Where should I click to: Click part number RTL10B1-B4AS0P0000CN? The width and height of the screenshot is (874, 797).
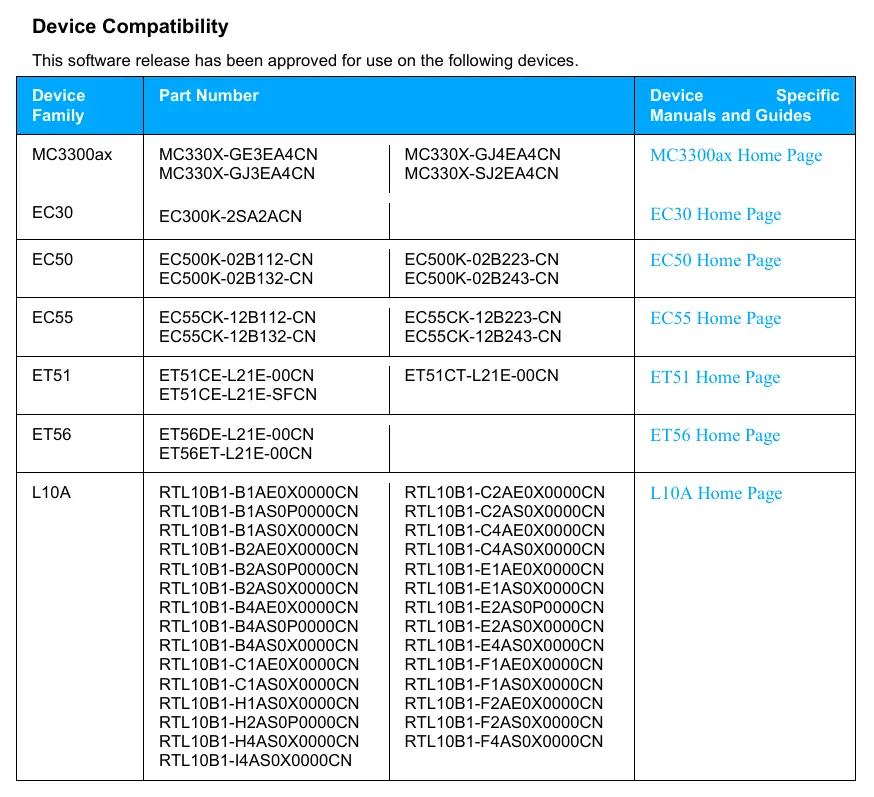[259, 626]
